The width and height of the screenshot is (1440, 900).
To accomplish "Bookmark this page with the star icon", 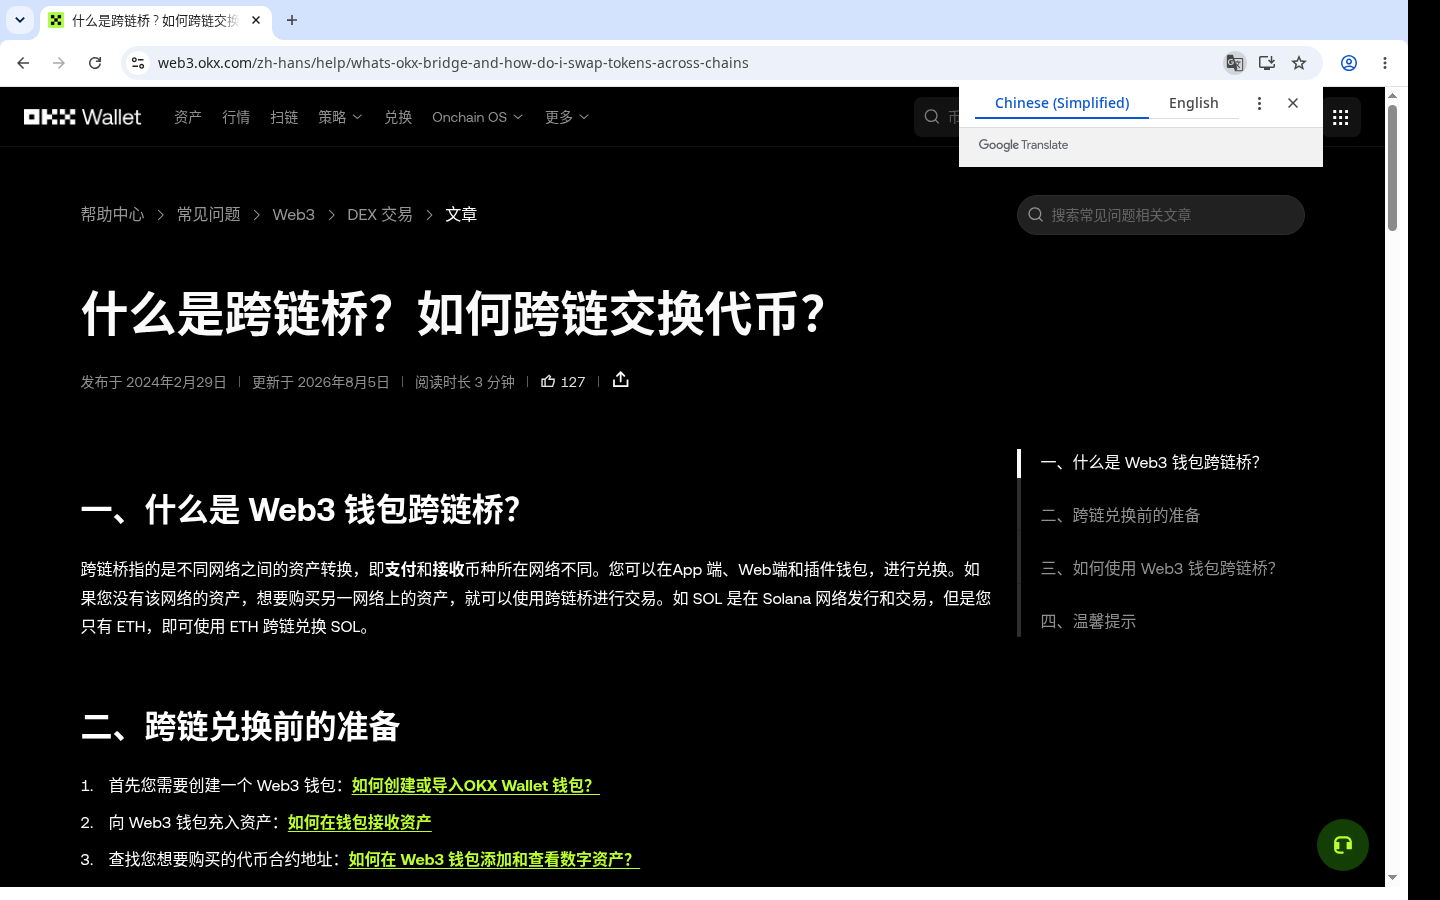I will coord(1299,63).
